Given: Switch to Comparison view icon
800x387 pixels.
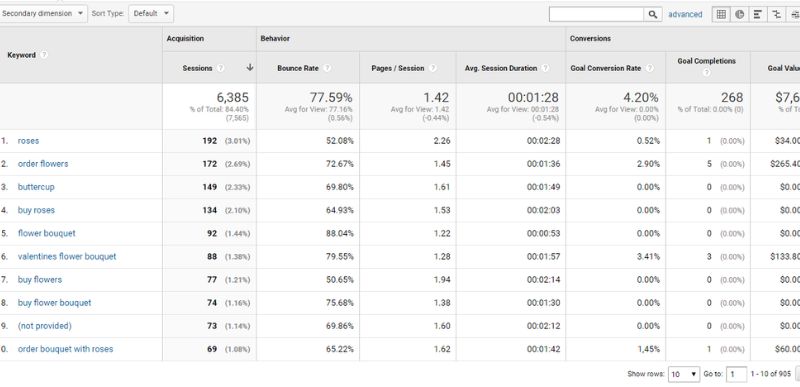Looking at the screenshot, I should 776,14.
